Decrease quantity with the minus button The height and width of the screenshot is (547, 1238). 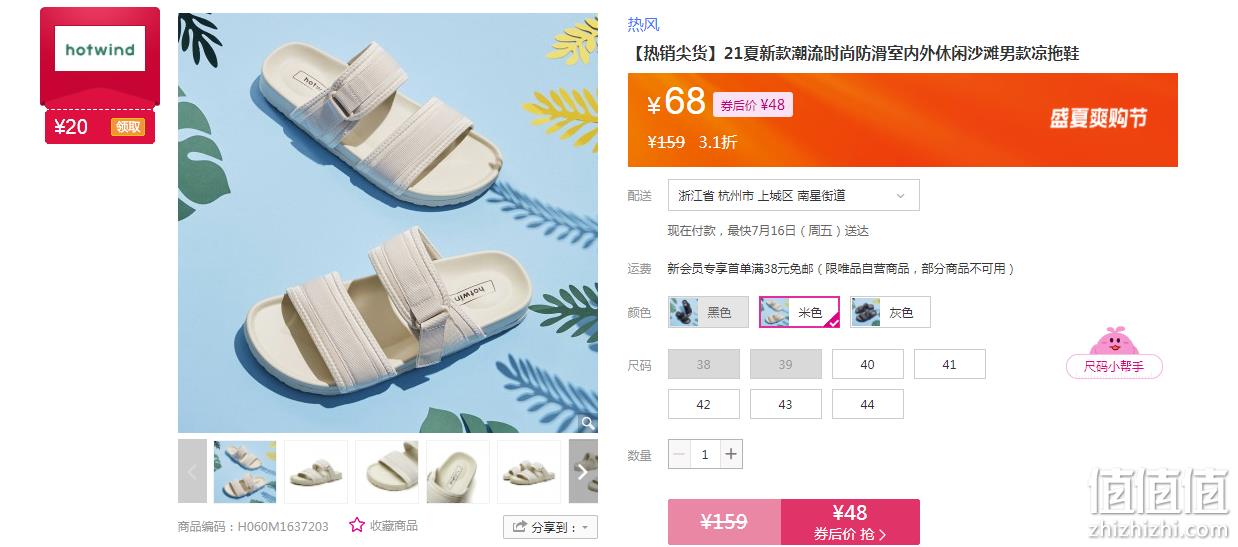(x=680, y=454)
